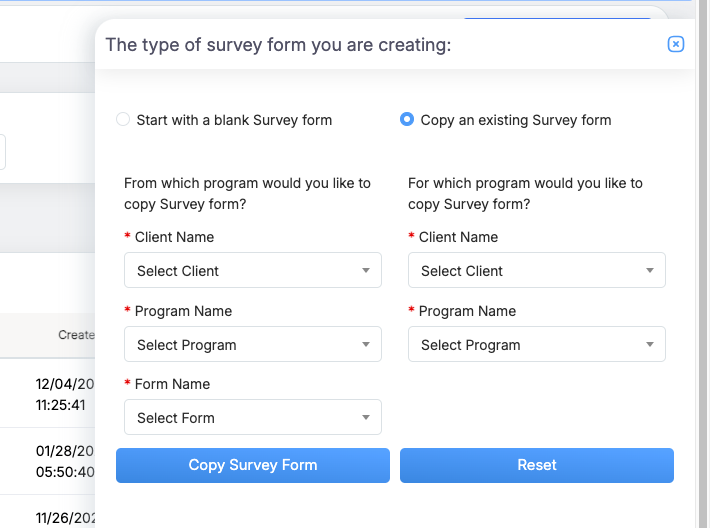This screenshot has height=528, width=710.
Task: Select 'Start with a blank Survey form' option
Action: pos(124,120)
